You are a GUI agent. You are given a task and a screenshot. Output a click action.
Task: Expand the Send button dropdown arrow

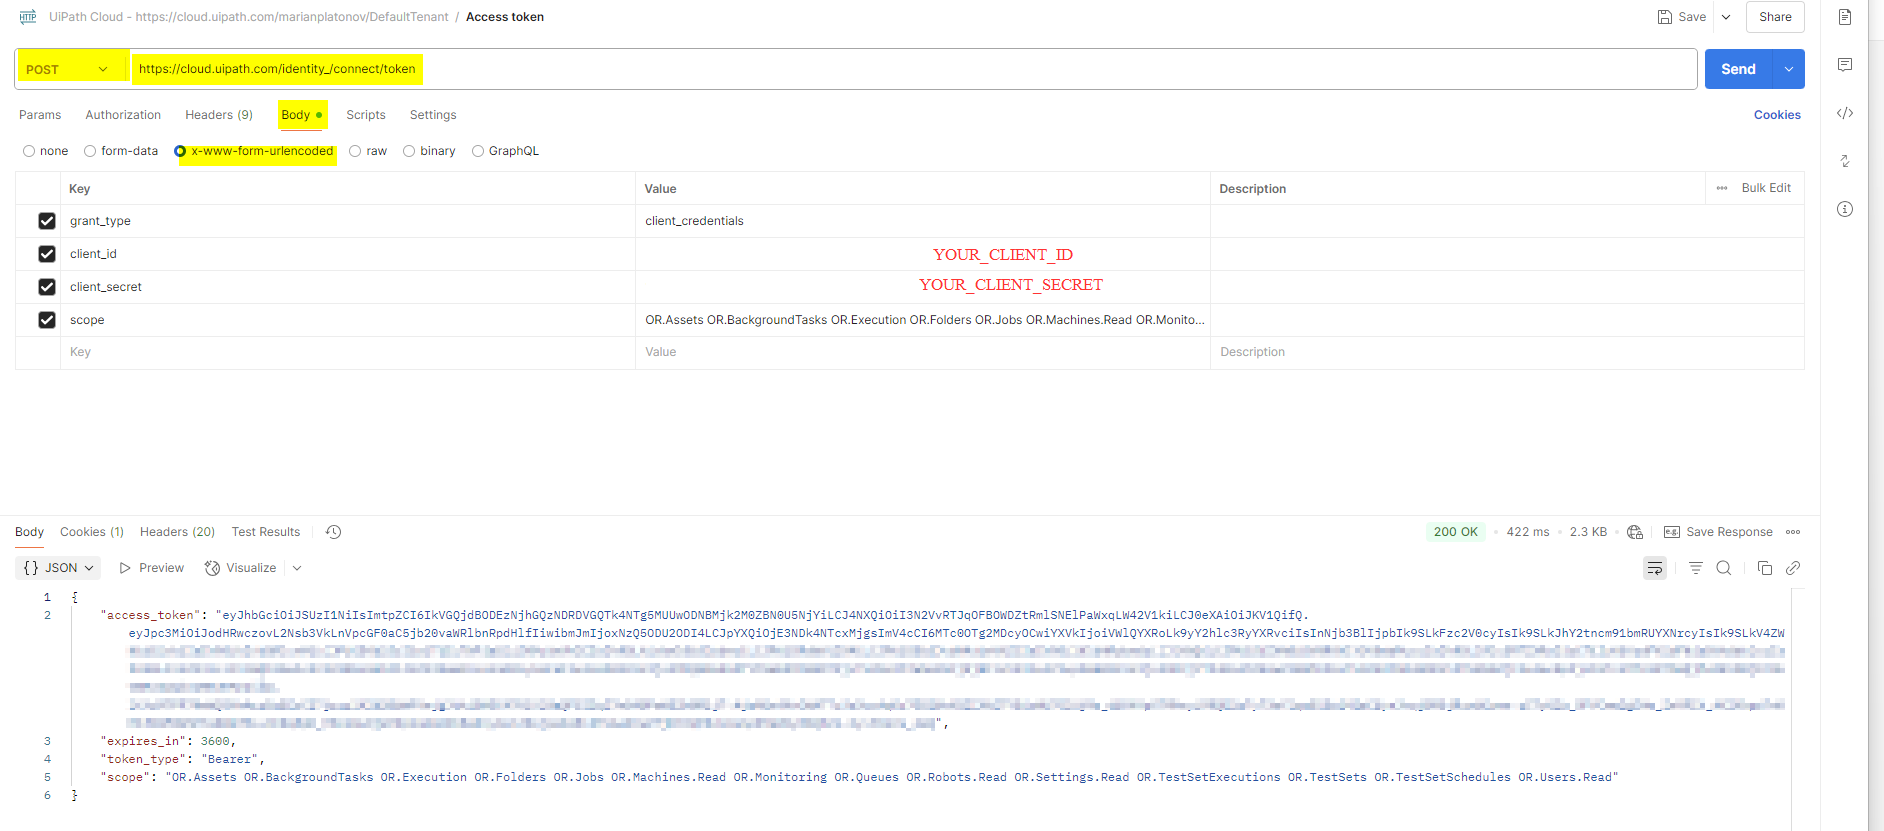point(1789,69)
